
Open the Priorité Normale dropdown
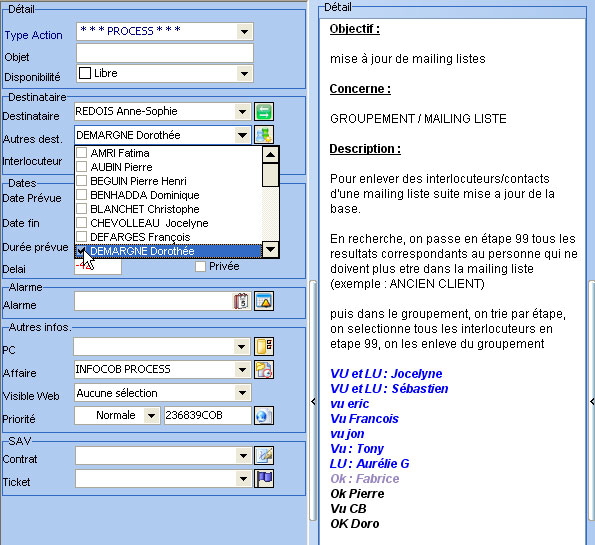click(x=151, y=416)
